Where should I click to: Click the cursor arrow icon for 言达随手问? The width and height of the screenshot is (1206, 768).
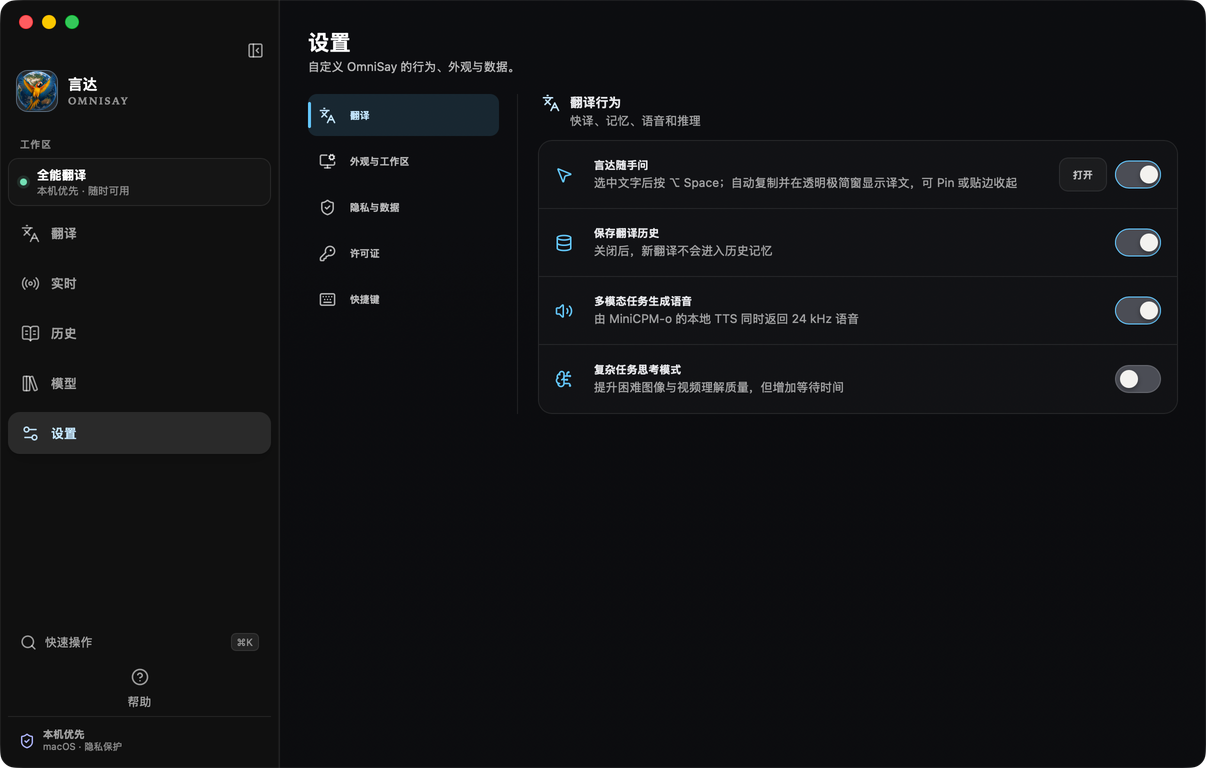point(564,175)
